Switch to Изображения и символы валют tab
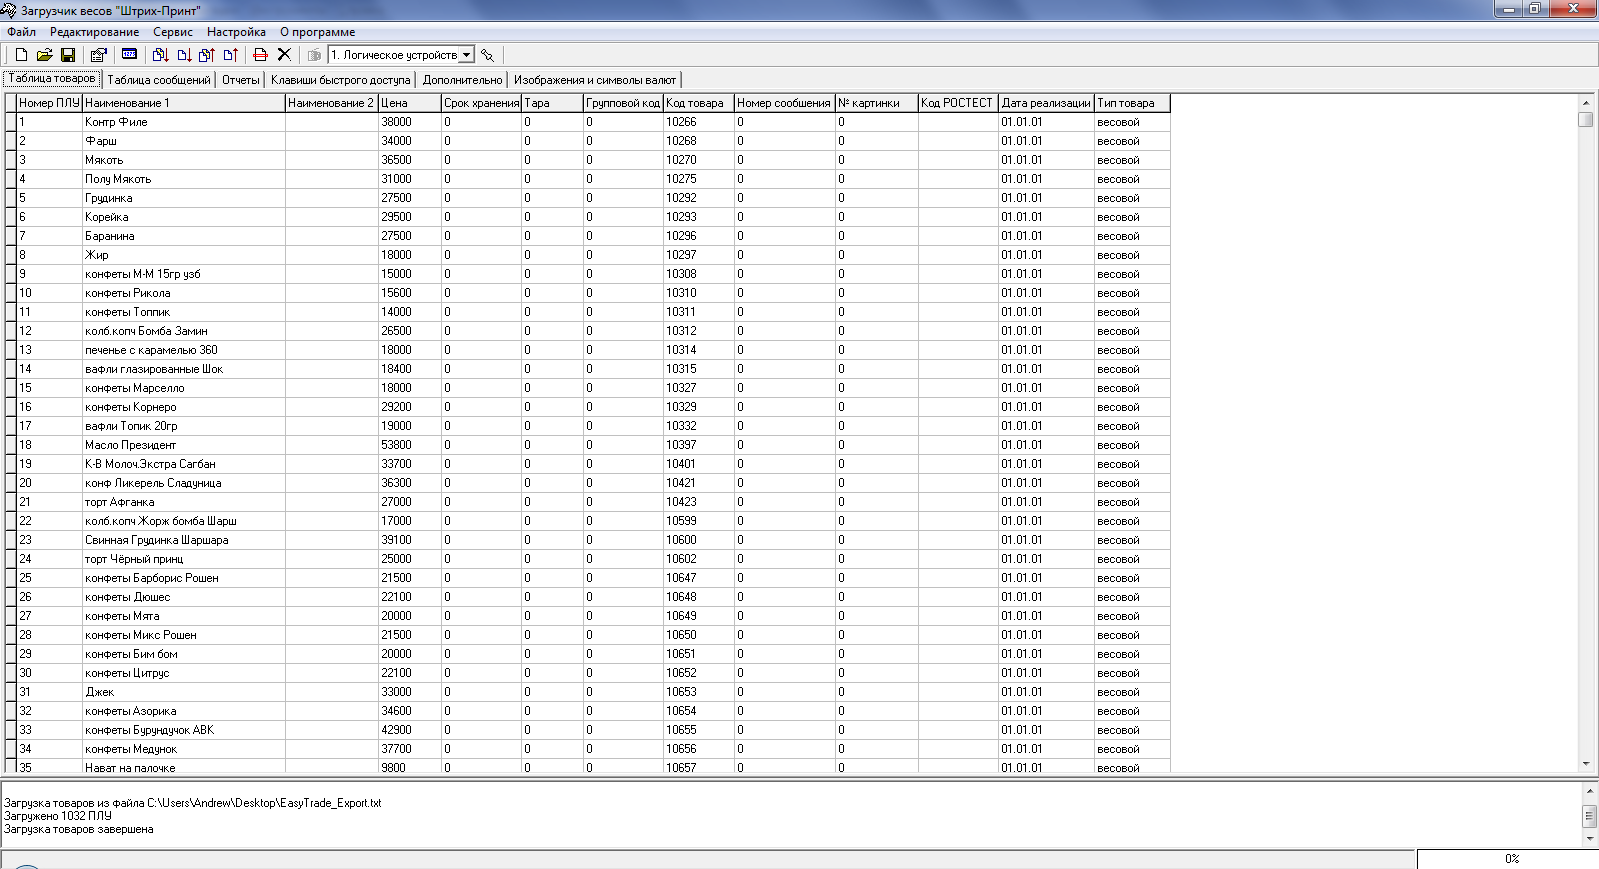Screen dimensions: 1599x869 pyautogui.click(x=595, y=80)
